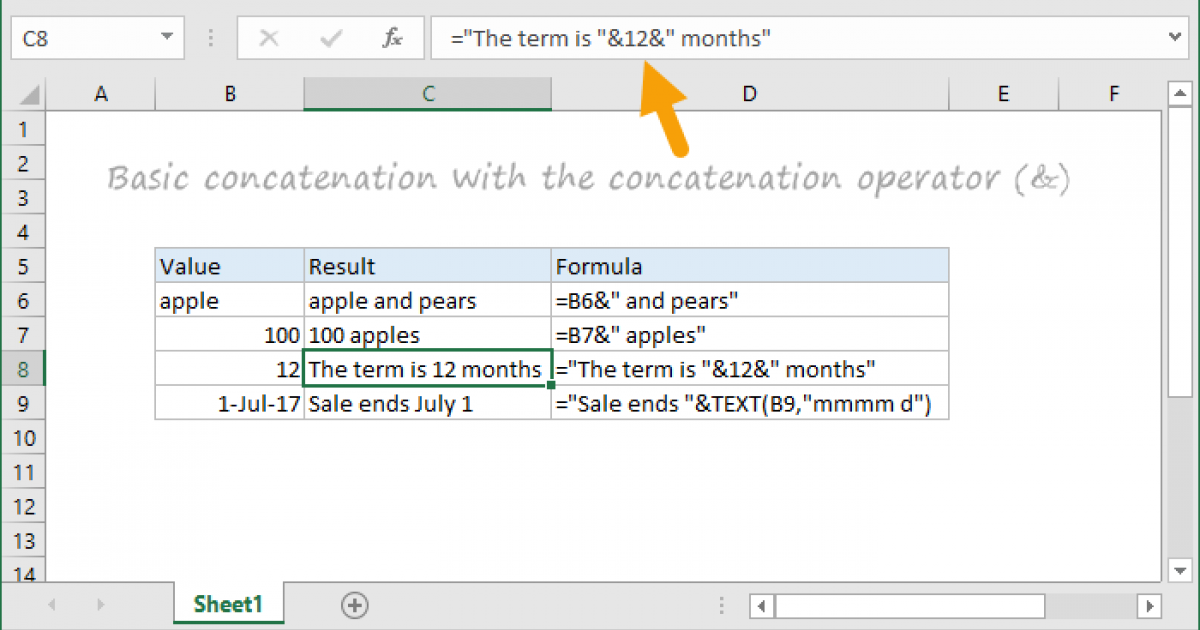Expand the formula bar with chevron
The width and height of the screenshot is (1200, 630).
click(x=1176, y=38)
